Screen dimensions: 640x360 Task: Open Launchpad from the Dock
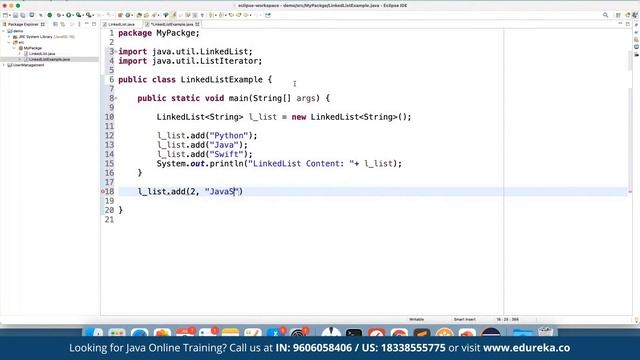click(117, 332)
